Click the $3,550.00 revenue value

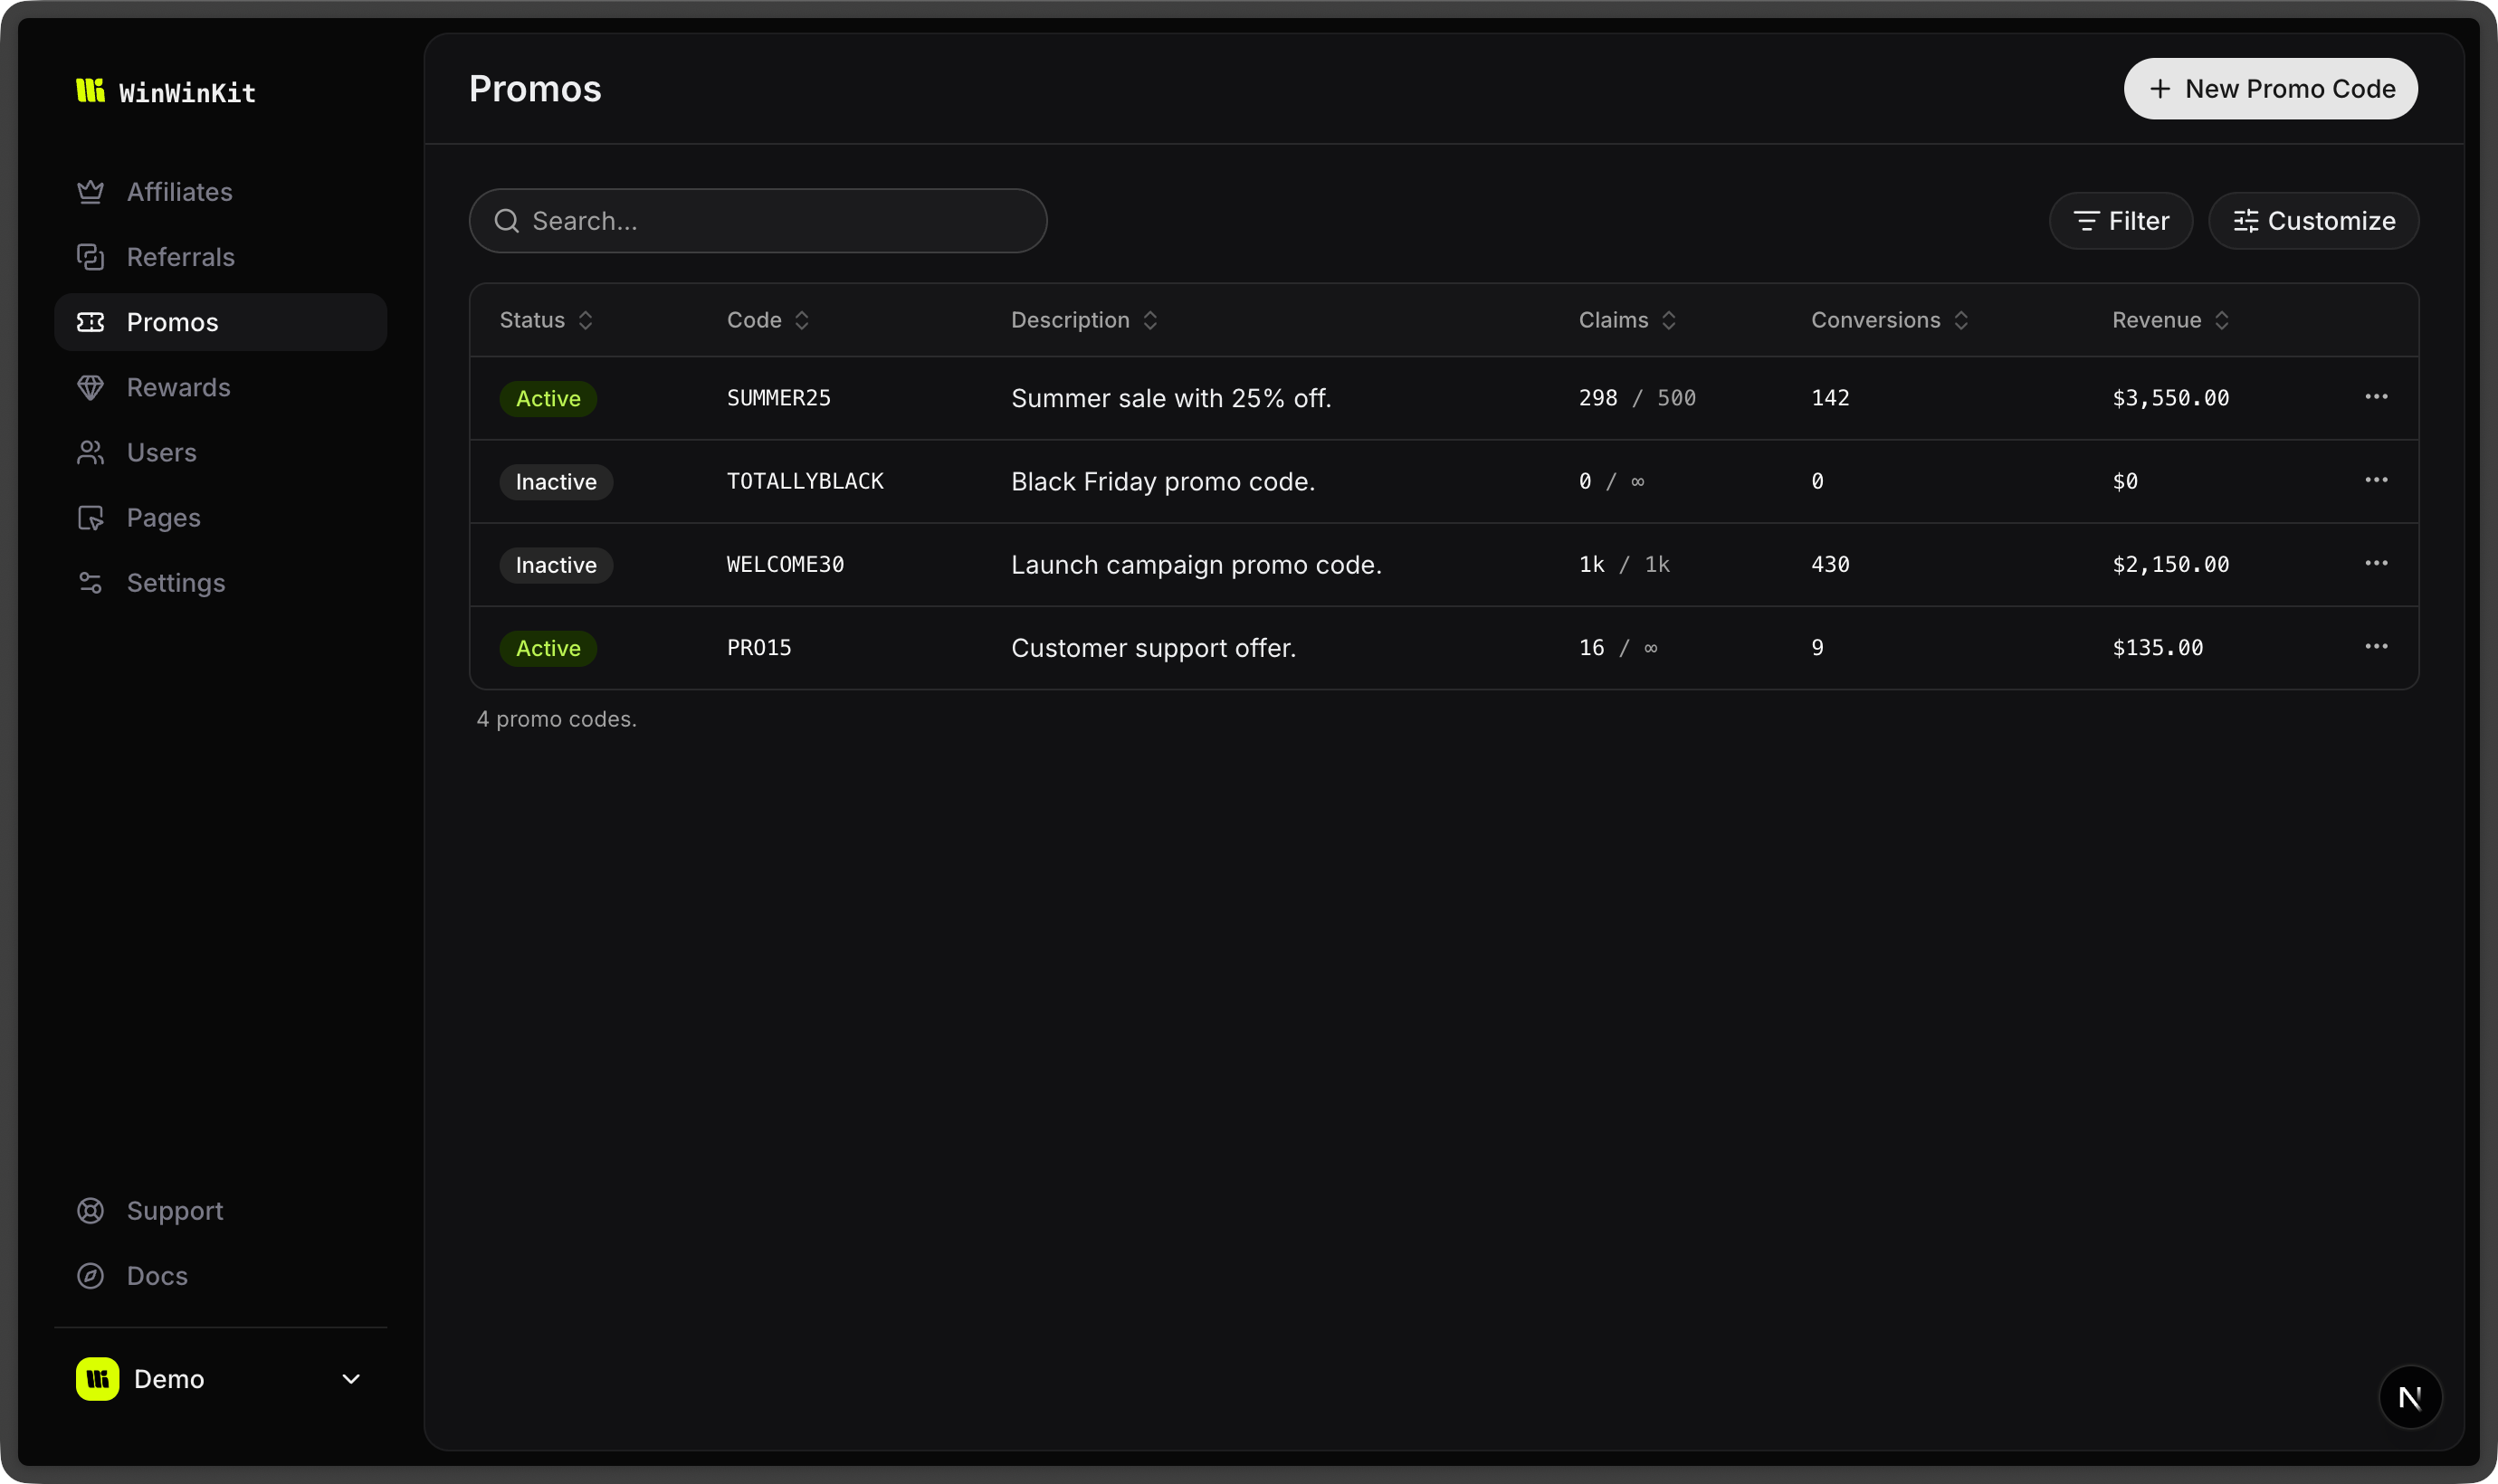click(x=2170, y=398)
